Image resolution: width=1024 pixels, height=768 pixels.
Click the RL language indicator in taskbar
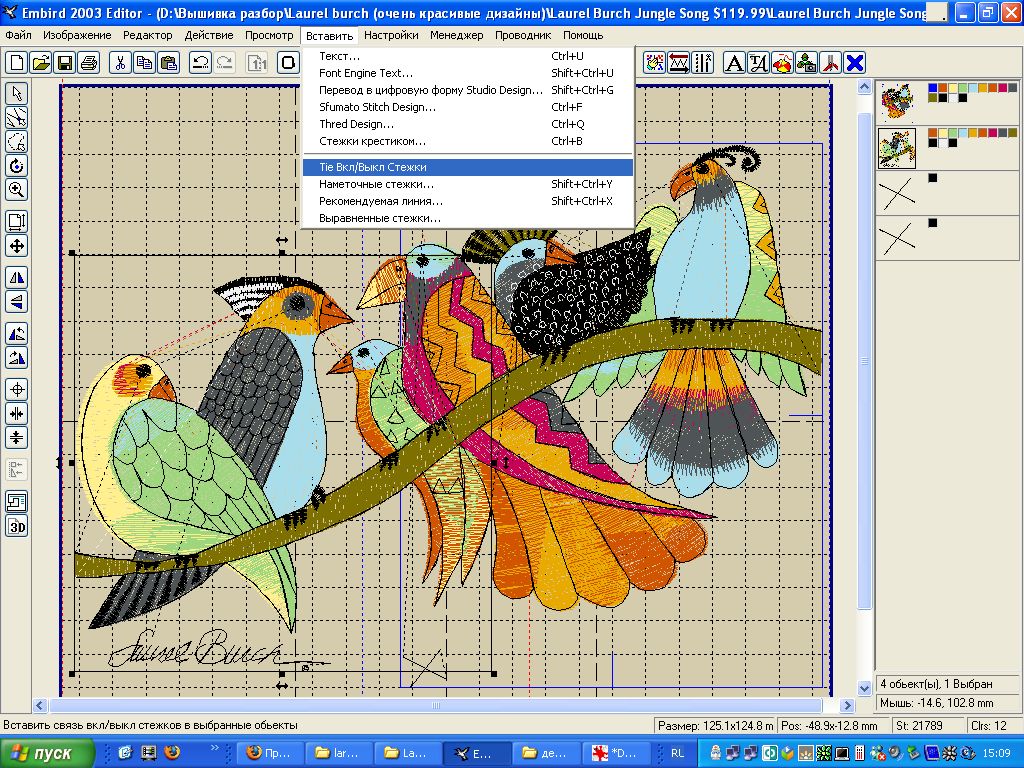point(678,753)
